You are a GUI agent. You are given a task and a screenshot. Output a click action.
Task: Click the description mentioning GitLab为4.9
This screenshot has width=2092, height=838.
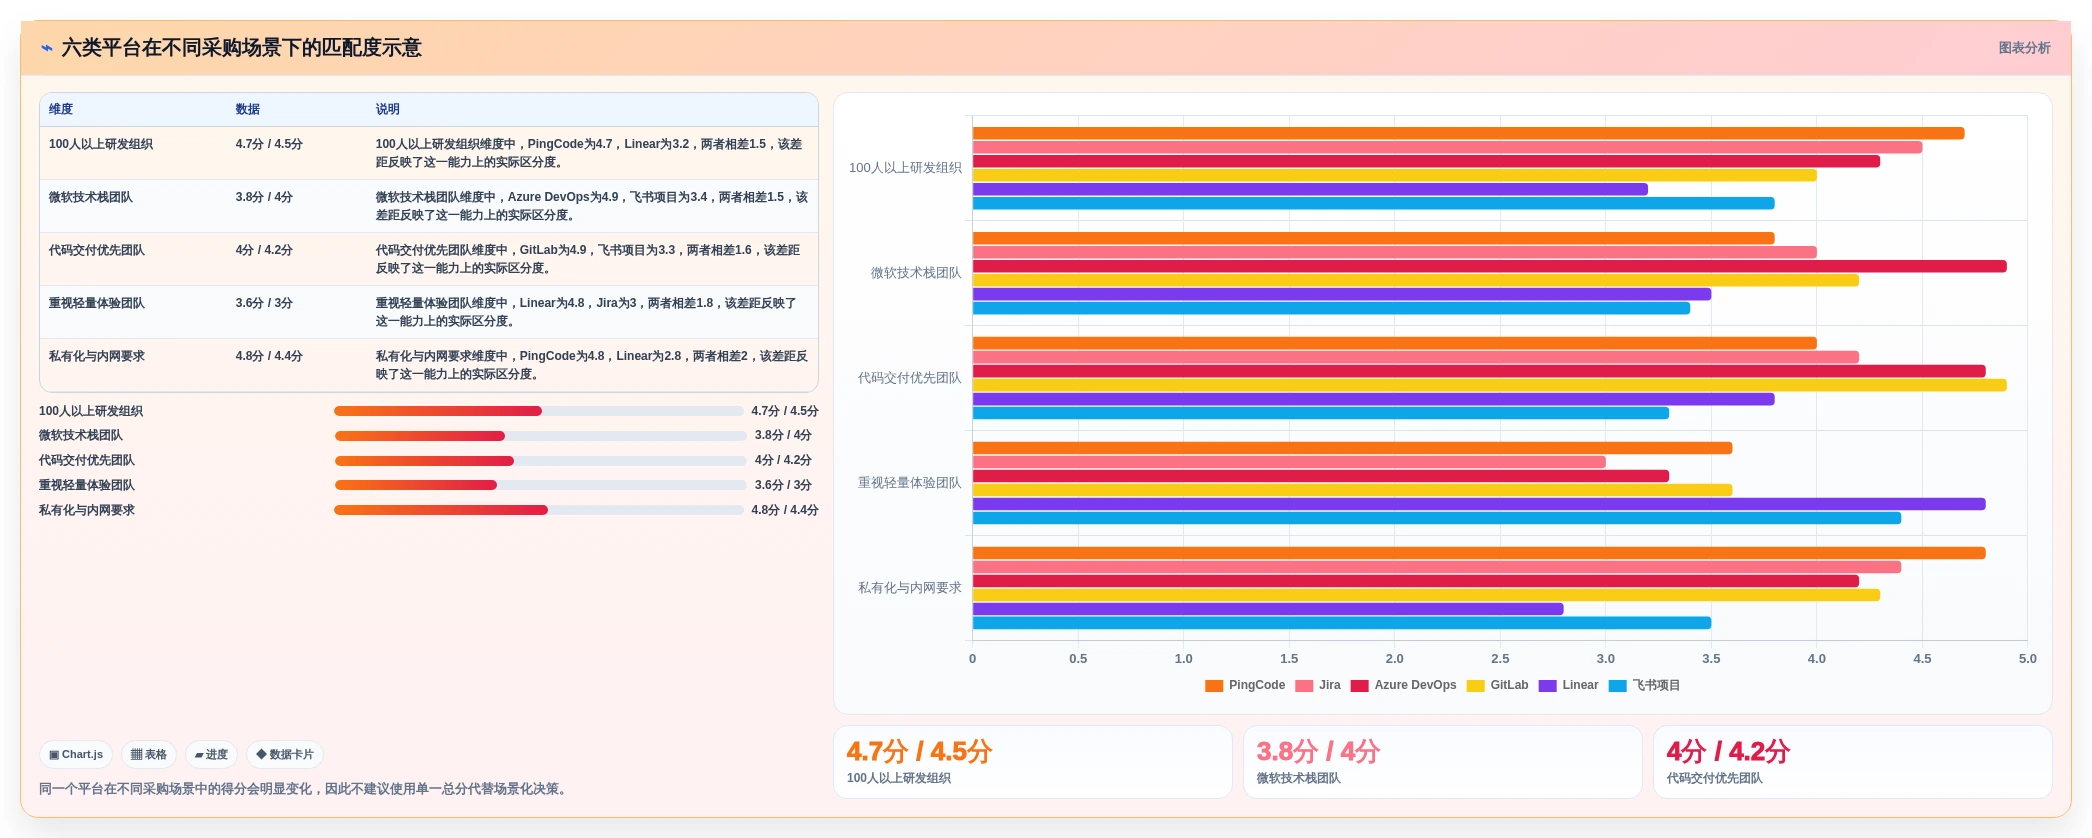[588, 259]
